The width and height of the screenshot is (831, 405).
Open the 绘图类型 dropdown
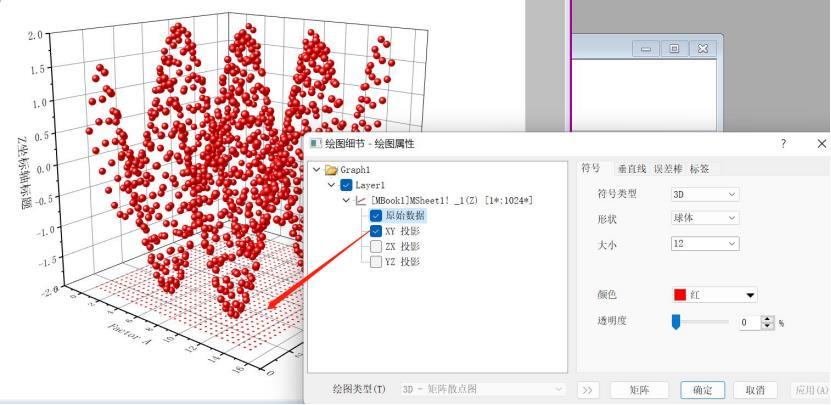coord(483,389)
